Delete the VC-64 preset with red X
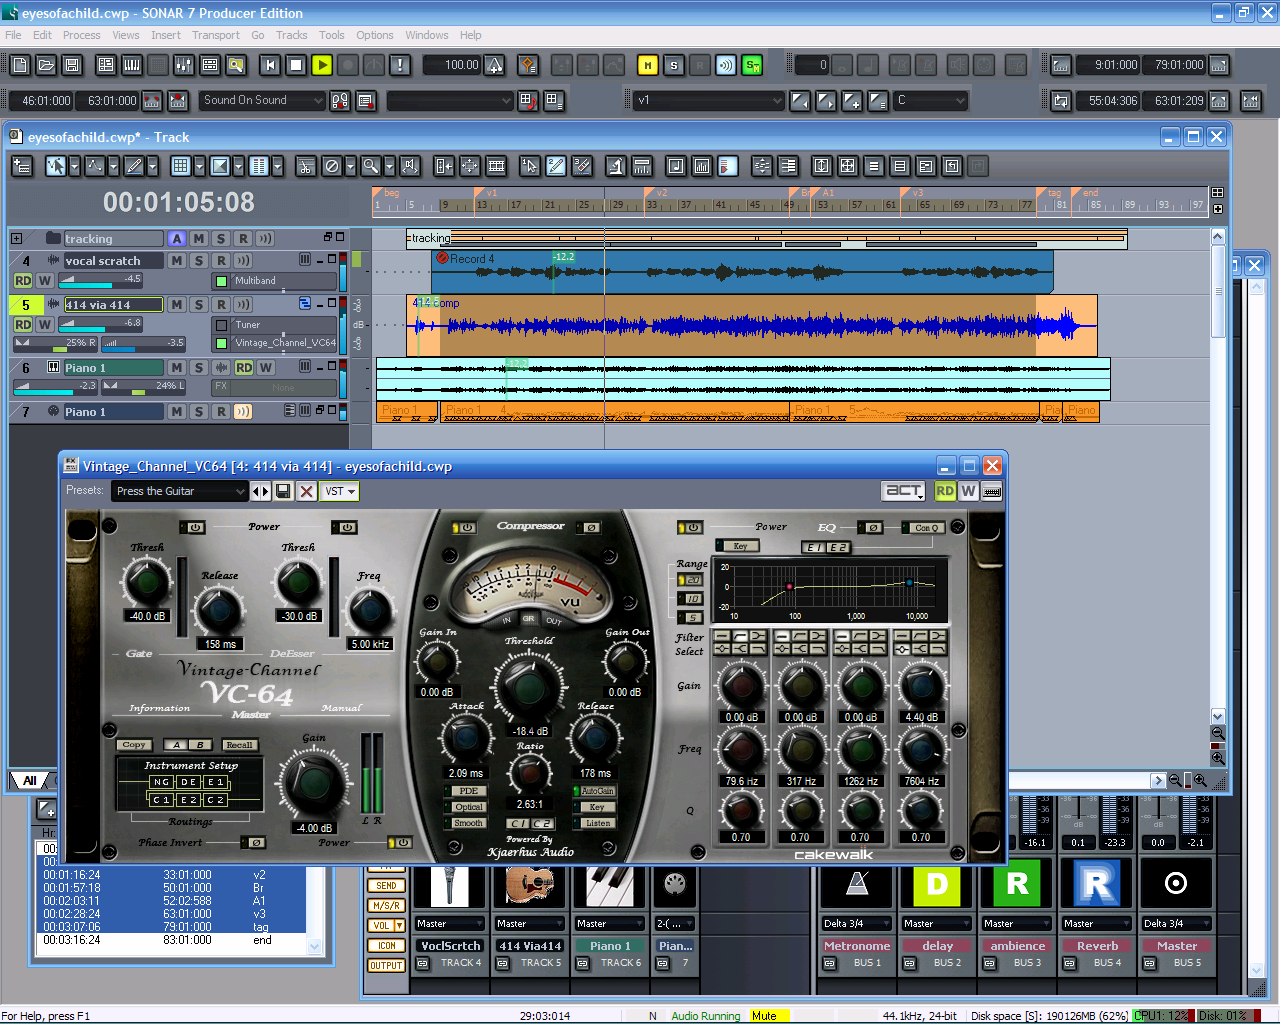This screenshot has height=1024, width=1280. [307, 491]
